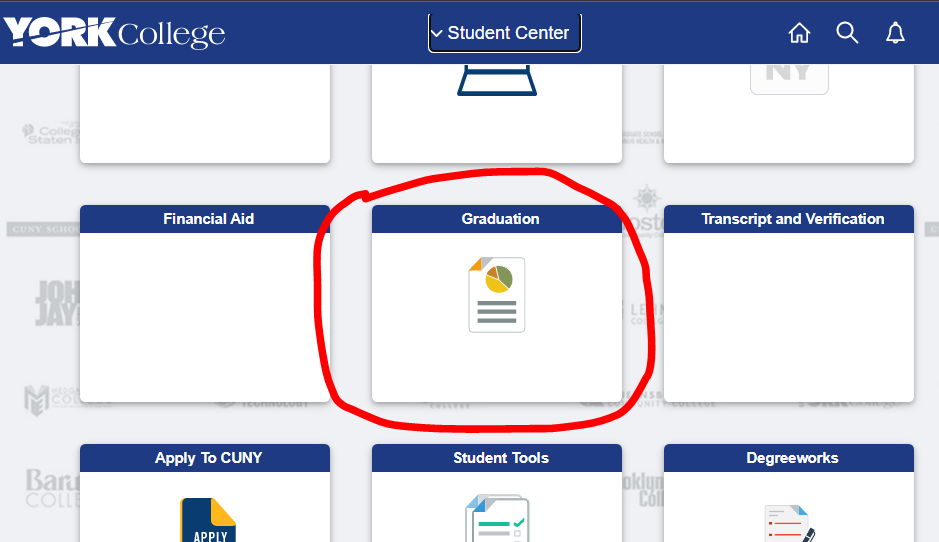Open the blank tile above Financial Aid
Viewport: 939px width, 542px height.
tap(205, 114)
